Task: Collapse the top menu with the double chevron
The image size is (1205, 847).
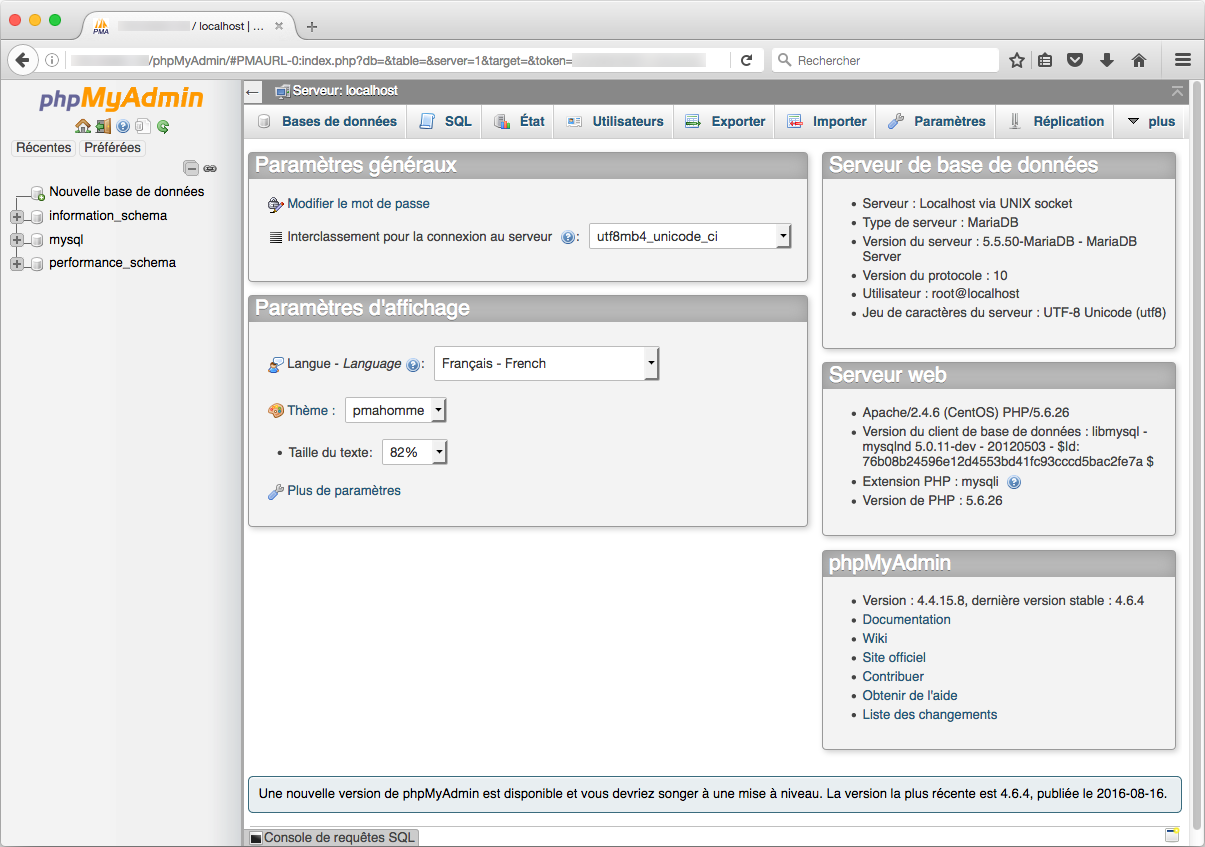Action: click(1177, 91)
